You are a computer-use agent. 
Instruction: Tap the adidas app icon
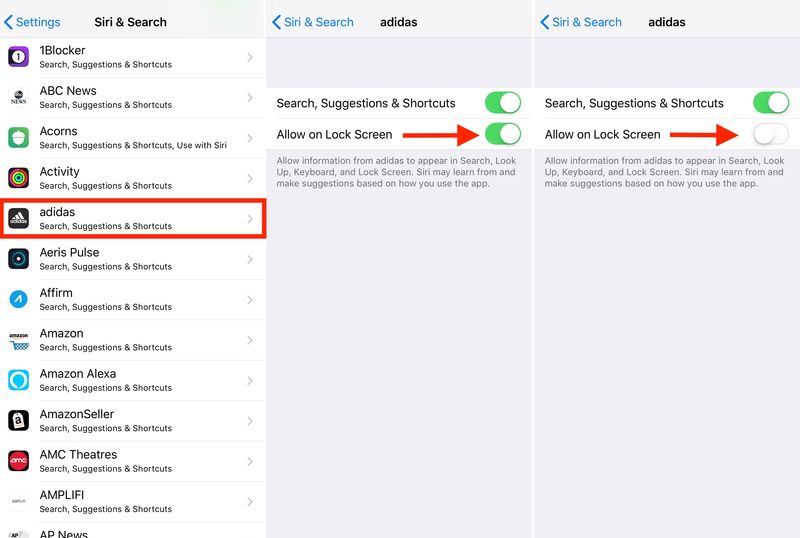click(18, 218)
